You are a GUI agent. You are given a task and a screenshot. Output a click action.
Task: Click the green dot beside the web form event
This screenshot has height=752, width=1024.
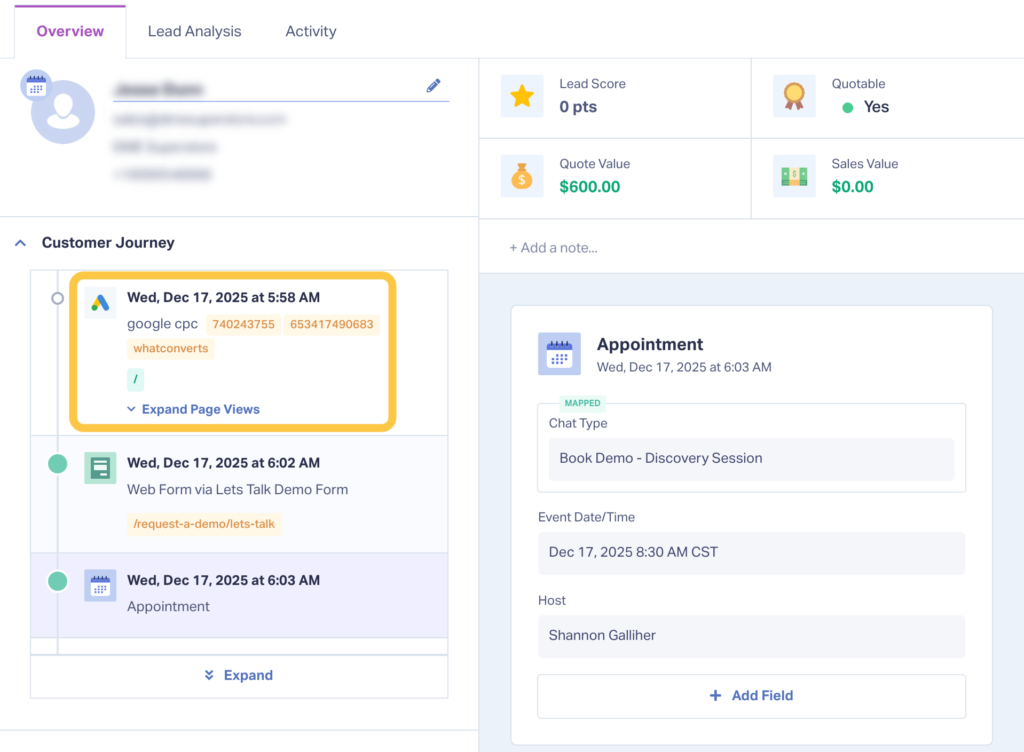pos(57,464)
